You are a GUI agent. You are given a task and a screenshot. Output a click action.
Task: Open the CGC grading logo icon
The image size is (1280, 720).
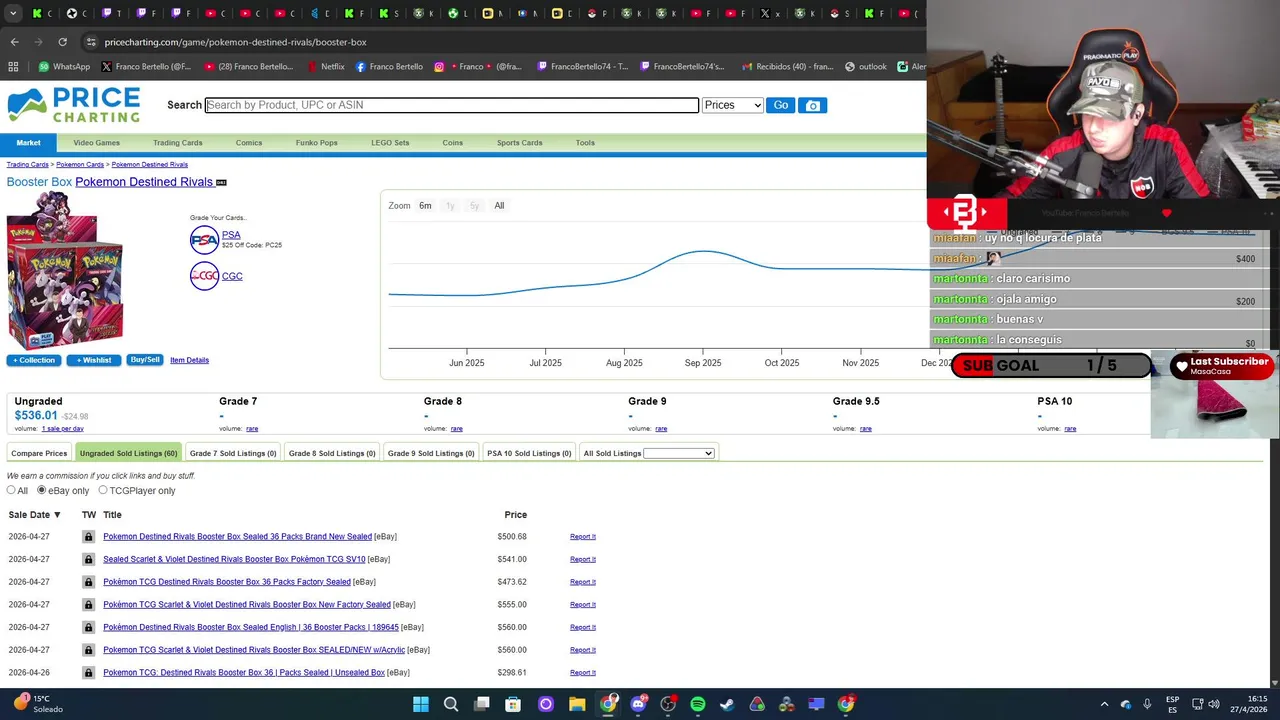coord(204,276)
